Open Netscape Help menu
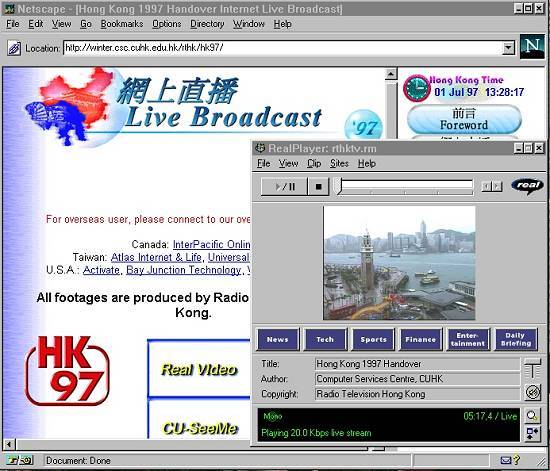Viewport: 550px width, 471px height. [283, 24]
